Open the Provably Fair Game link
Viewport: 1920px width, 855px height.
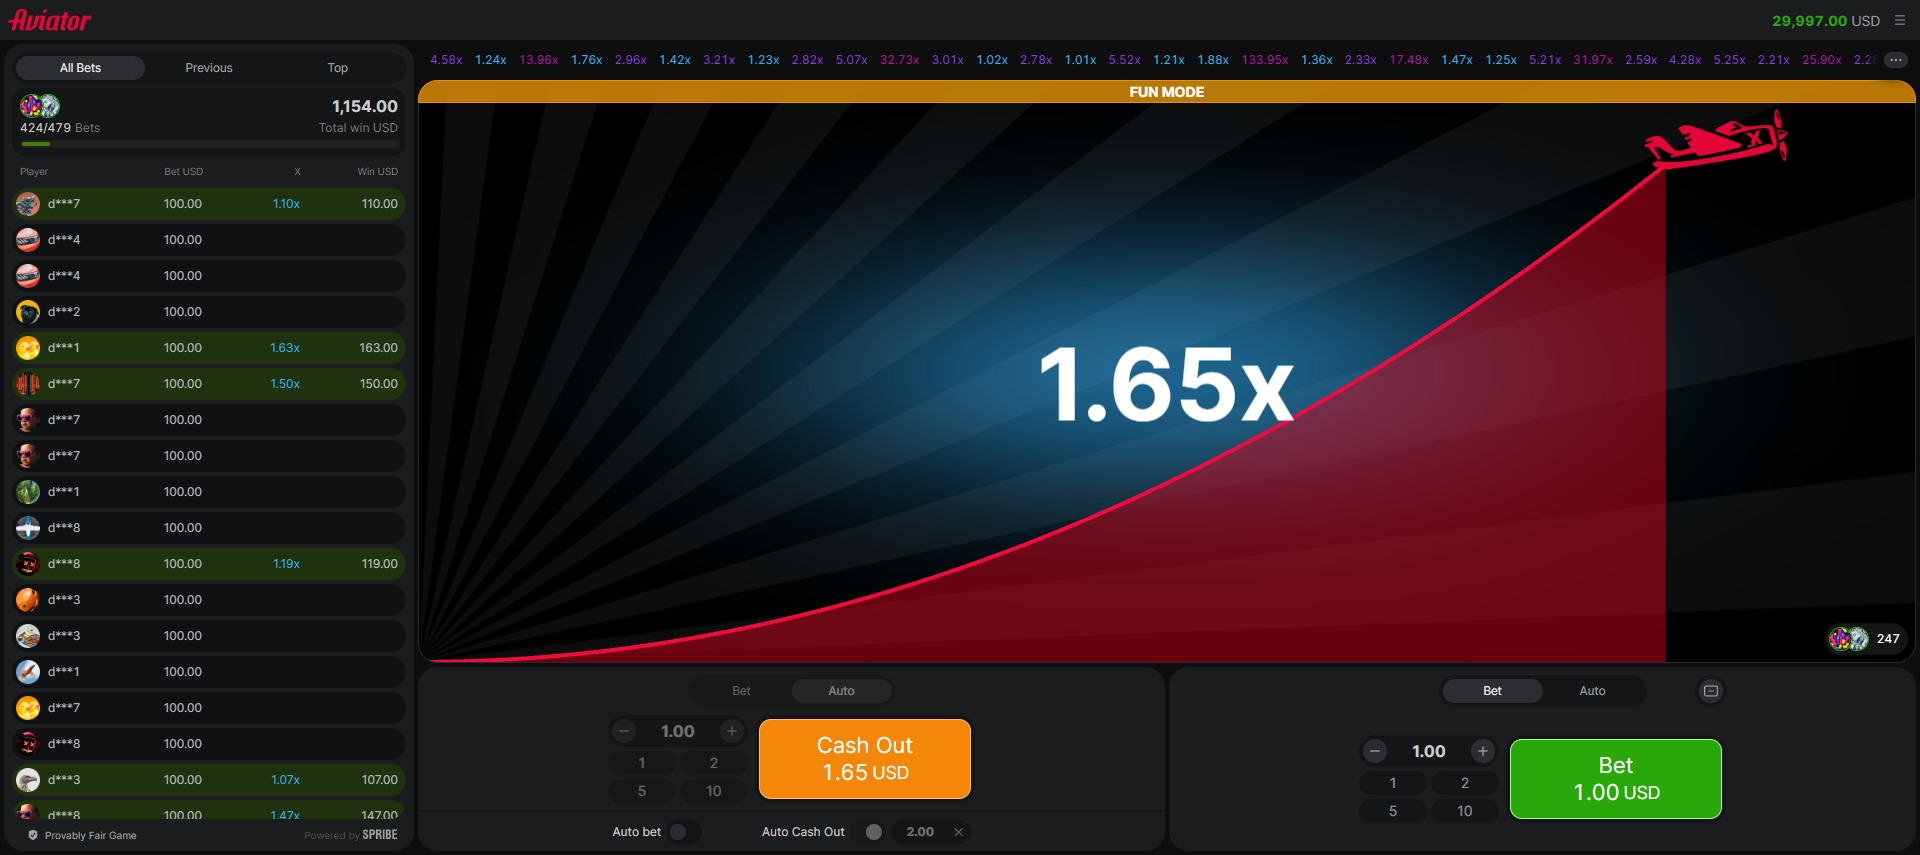(90, 835)
